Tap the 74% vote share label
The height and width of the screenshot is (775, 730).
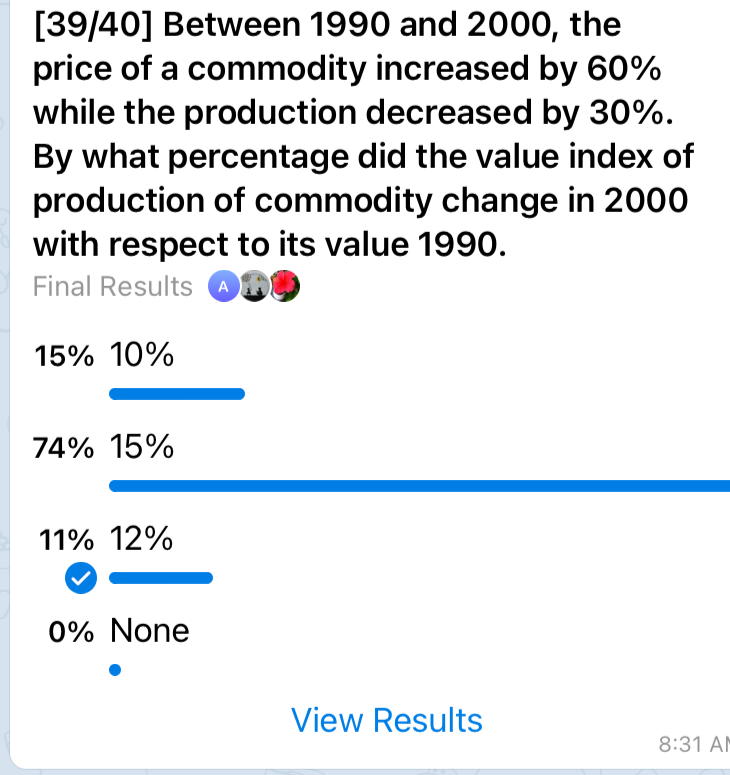pos(64,449)
